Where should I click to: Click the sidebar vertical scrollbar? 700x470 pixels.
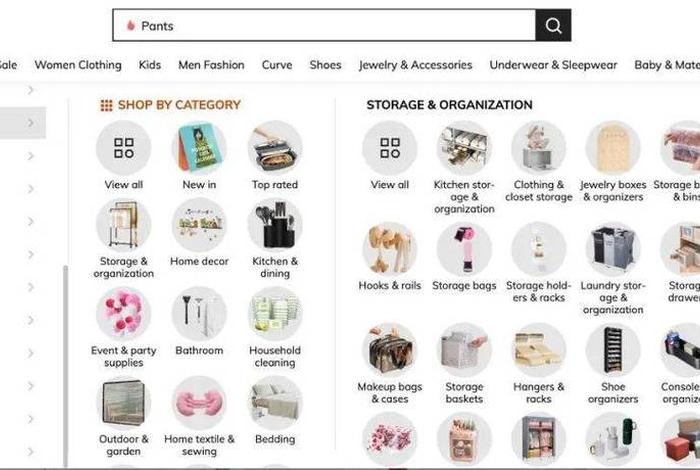(66, 366)
